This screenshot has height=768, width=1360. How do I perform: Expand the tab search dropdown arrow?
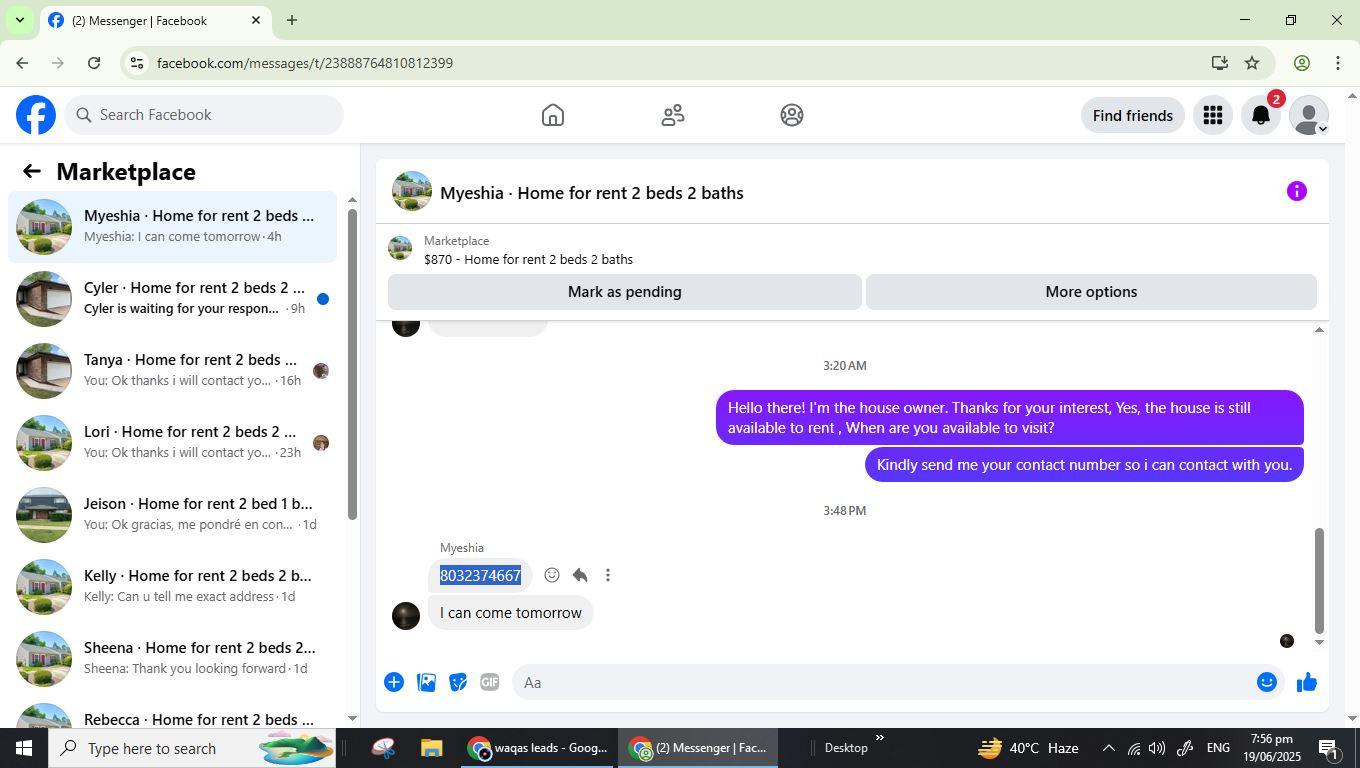pyautogui.click(x=19, y=20)
